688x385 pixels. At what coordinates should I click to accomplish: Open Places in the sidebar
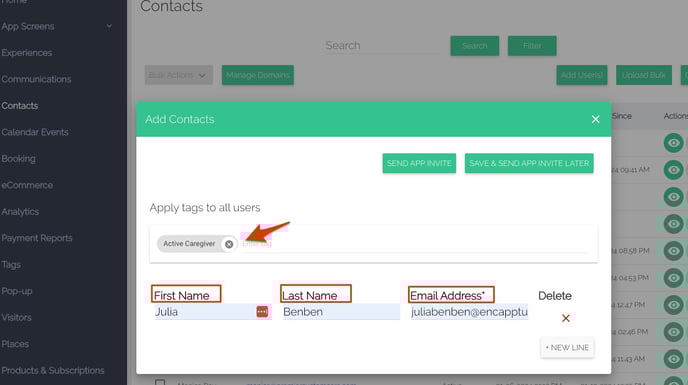pos(15,344)
